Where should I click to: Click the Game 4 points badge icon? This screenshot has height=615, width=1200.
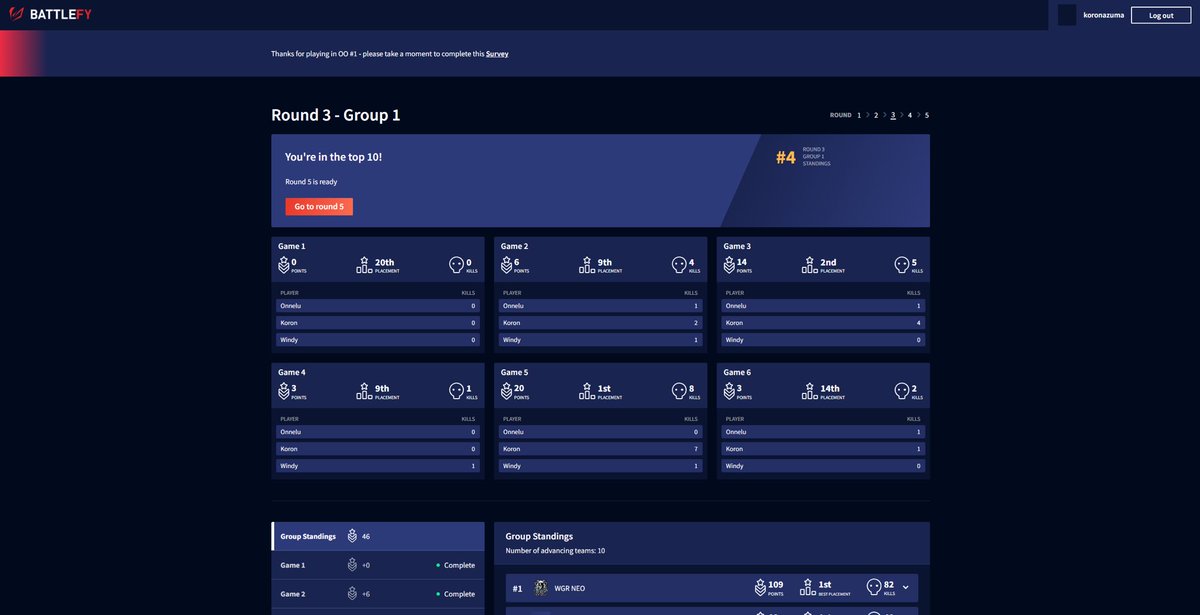(x=283, y=391)
